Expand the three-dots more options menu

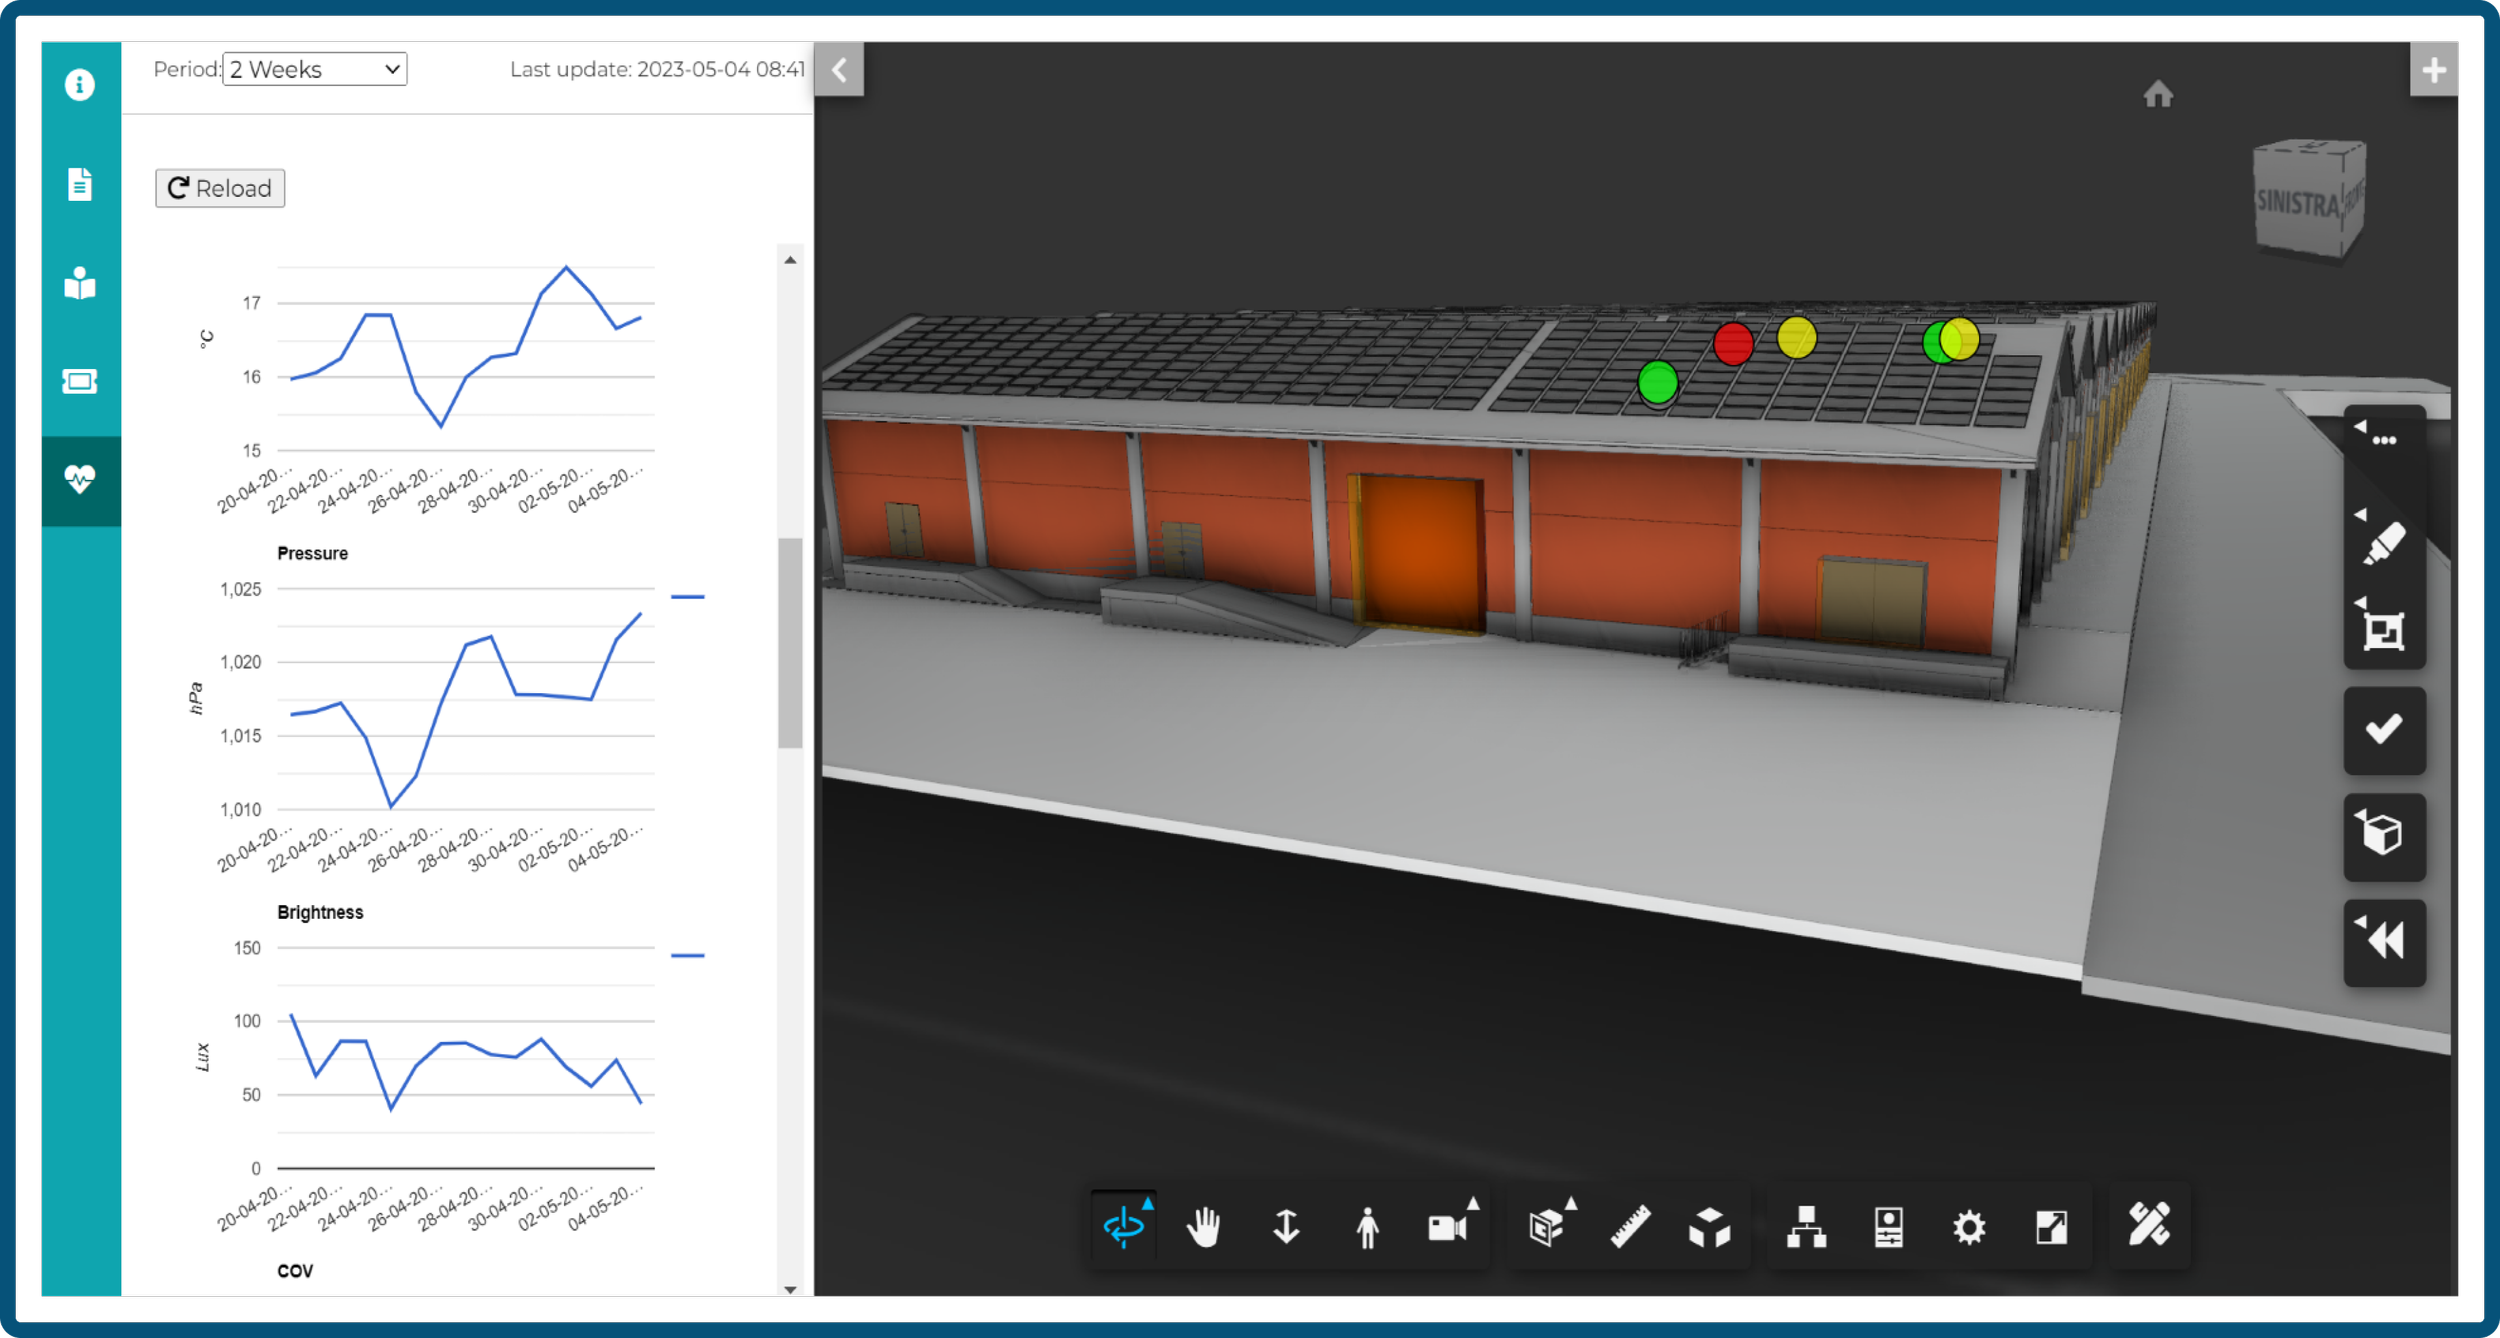coord(2384,440)
